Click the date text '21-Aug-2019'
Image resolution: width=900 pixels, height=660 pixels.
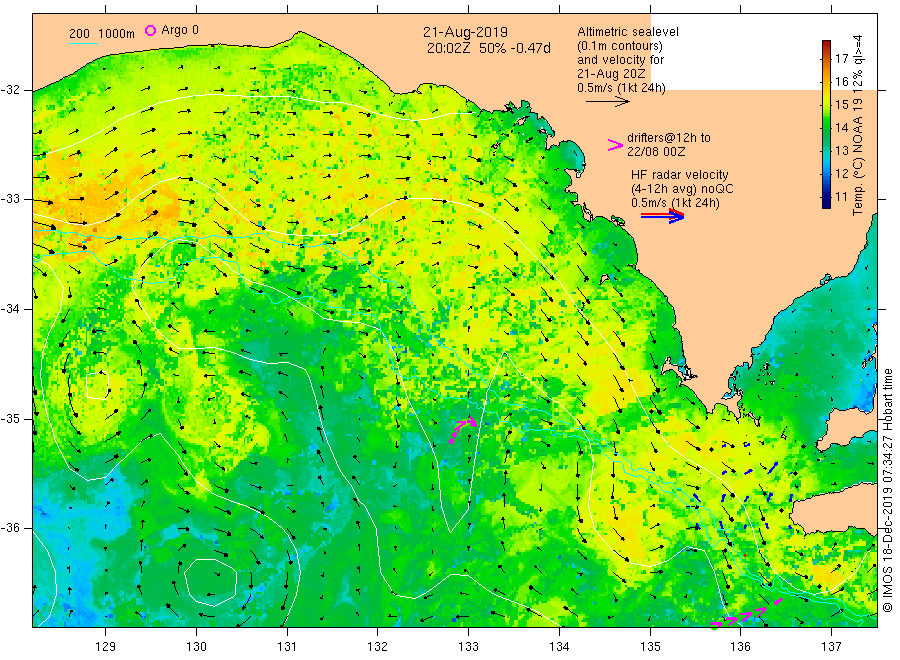pos(465,32)
